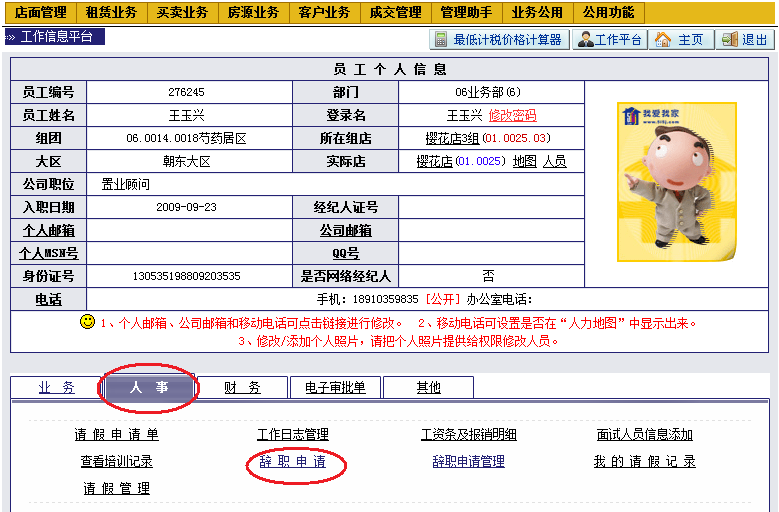This screenshot has height=512, width=779.
Task: Click employee number 276245
Action: click(186, 92)
